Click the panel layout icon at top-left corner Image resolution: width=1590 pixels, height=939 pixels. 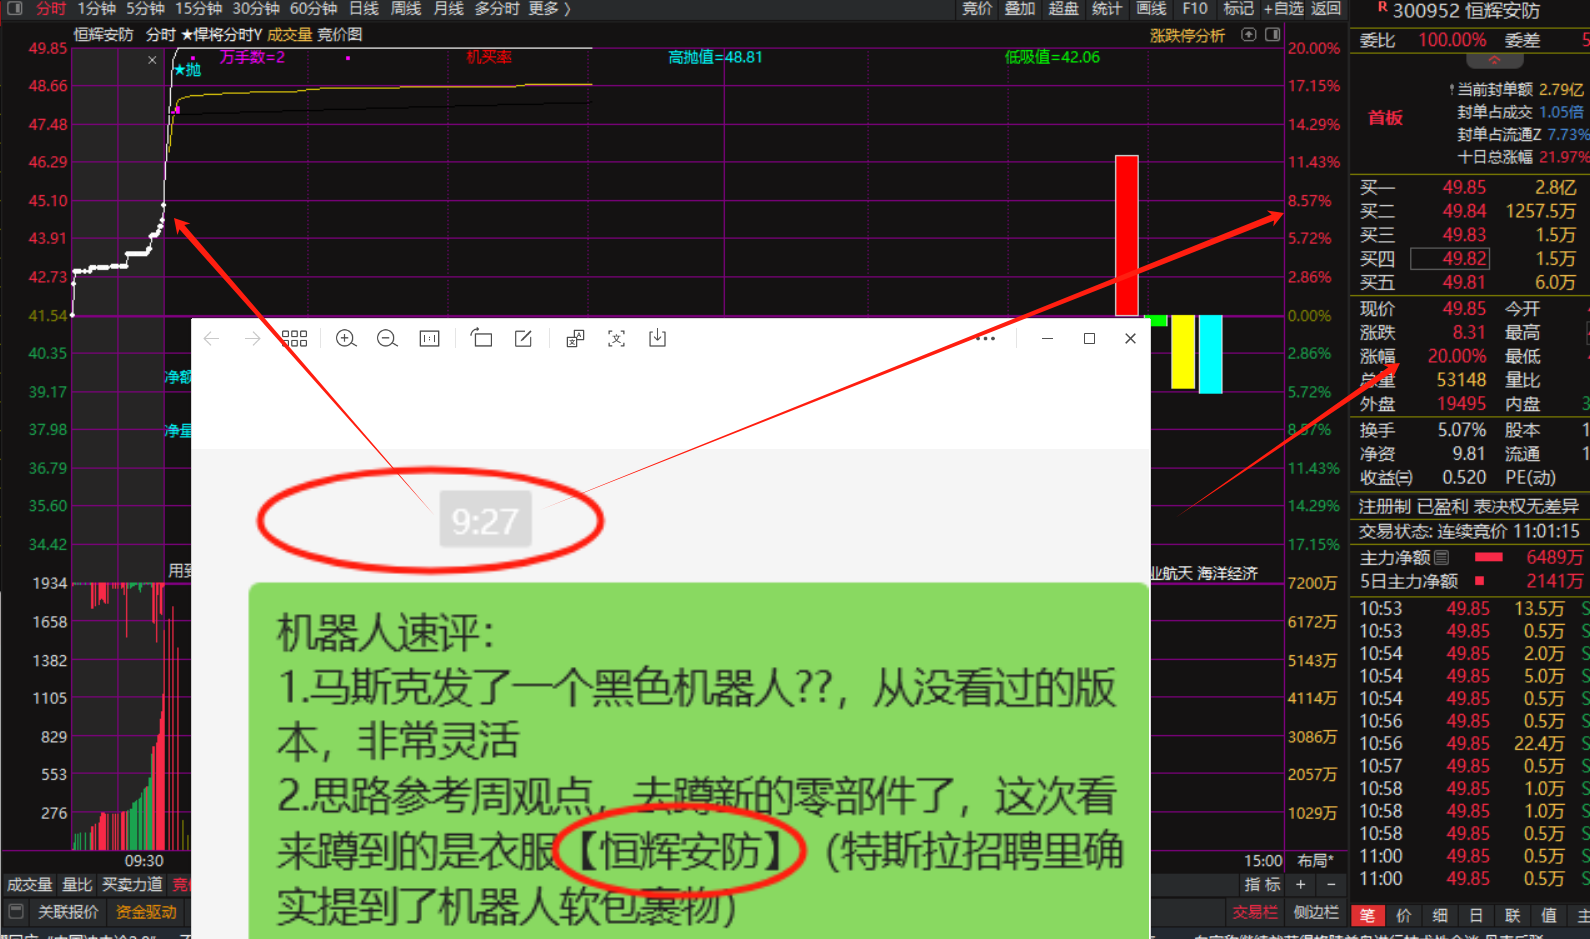click(x=15, y=8)
